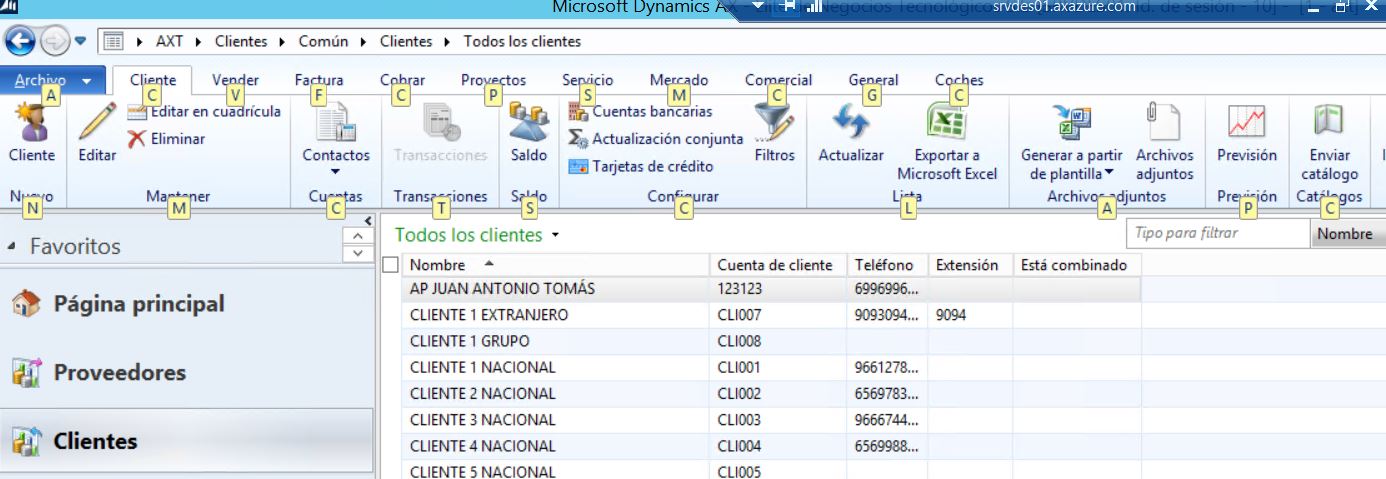
Task: Click AXT in the breadcrumb
Action: point(170,42)
